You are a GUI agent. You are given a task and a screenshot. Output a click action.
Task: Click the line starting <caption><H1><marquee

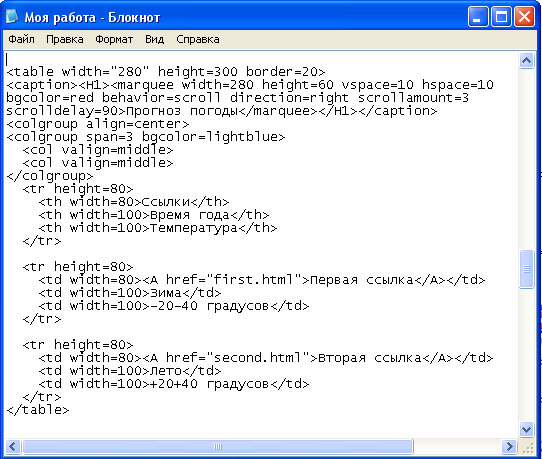[250, 85]
